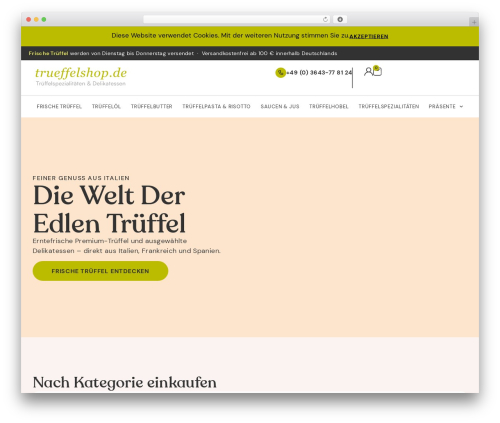500x423 pixels.
Task: Open Trüffelpasta & Risotto menu item
Action: [216, 106]
